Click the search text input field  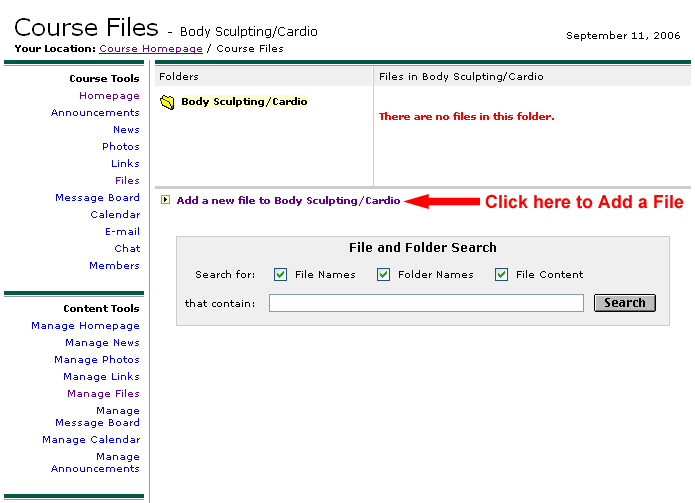click(426, 303)
